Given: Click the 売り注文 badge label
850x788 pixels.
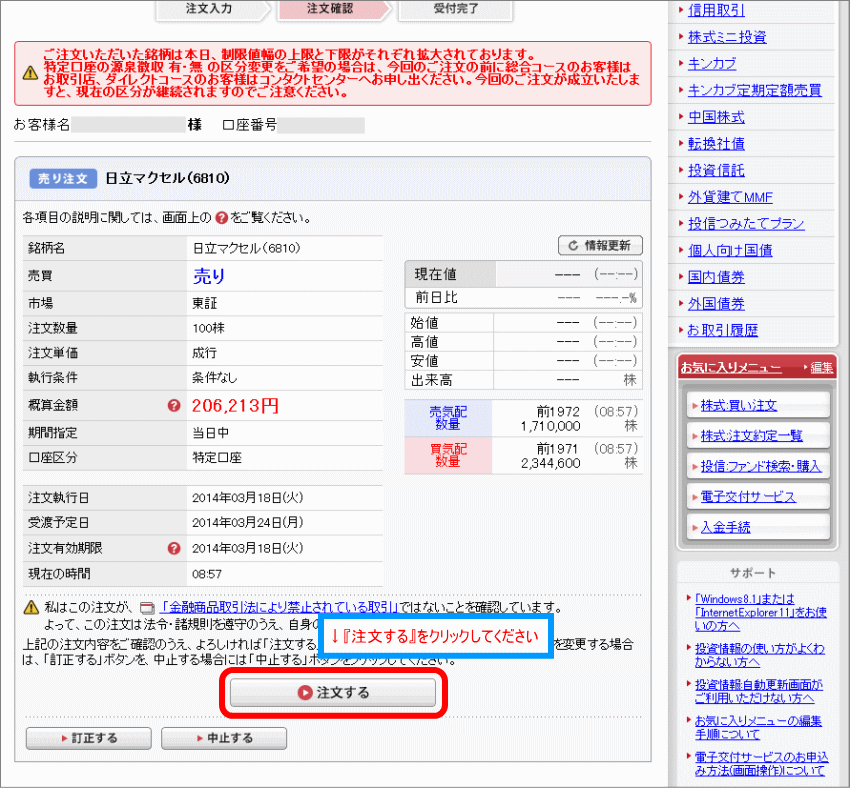Looking at the screenshot, I should [63, 179].
